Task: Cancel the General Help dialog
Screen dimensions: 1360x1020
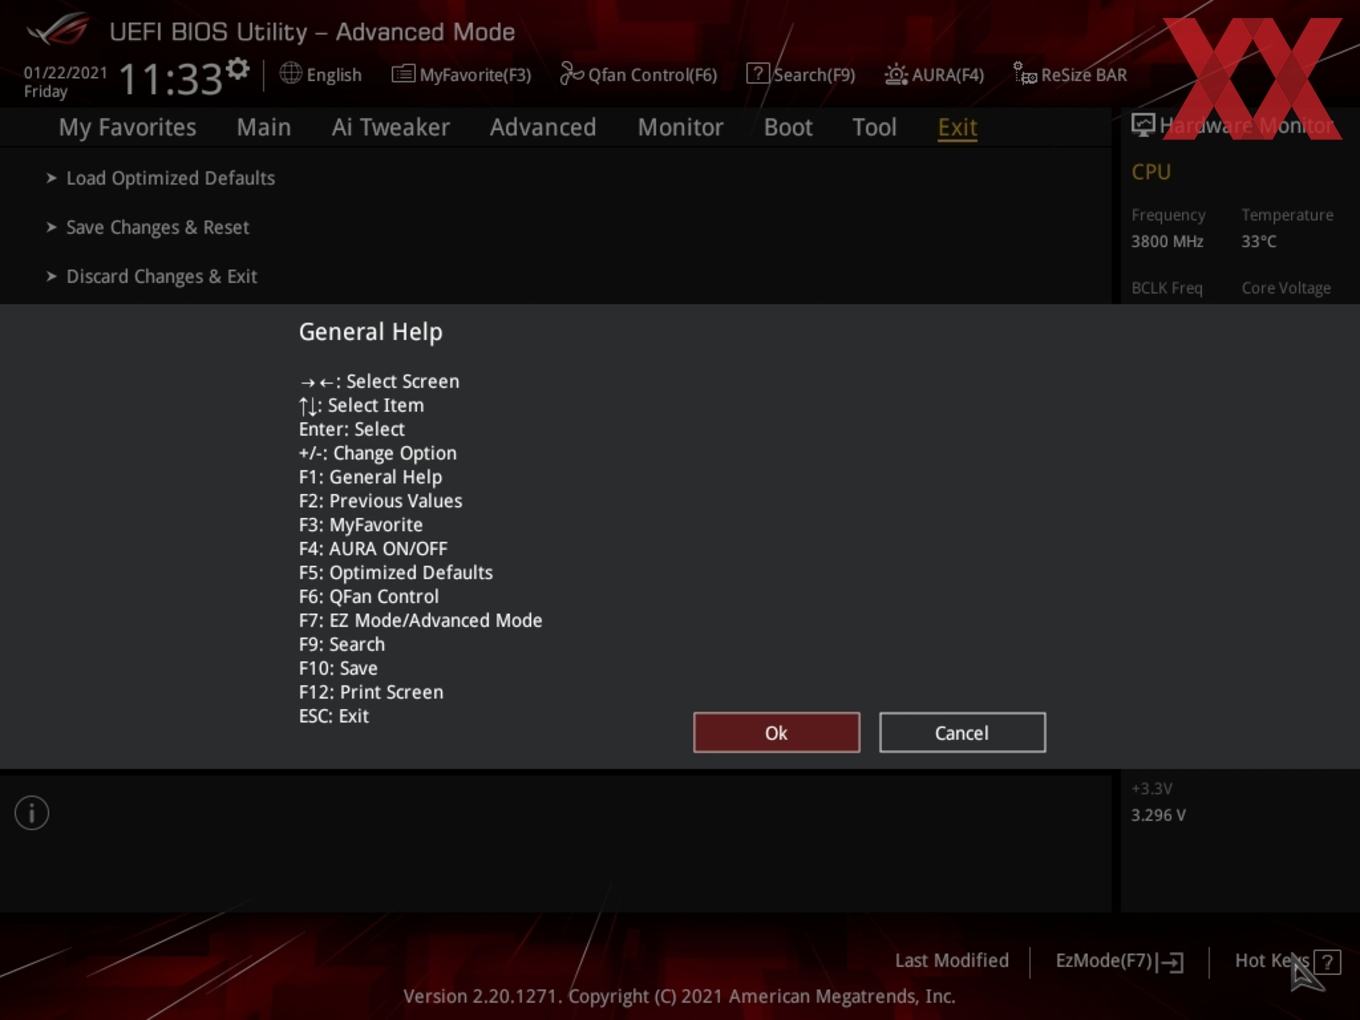Action: (x=962, y=733)
